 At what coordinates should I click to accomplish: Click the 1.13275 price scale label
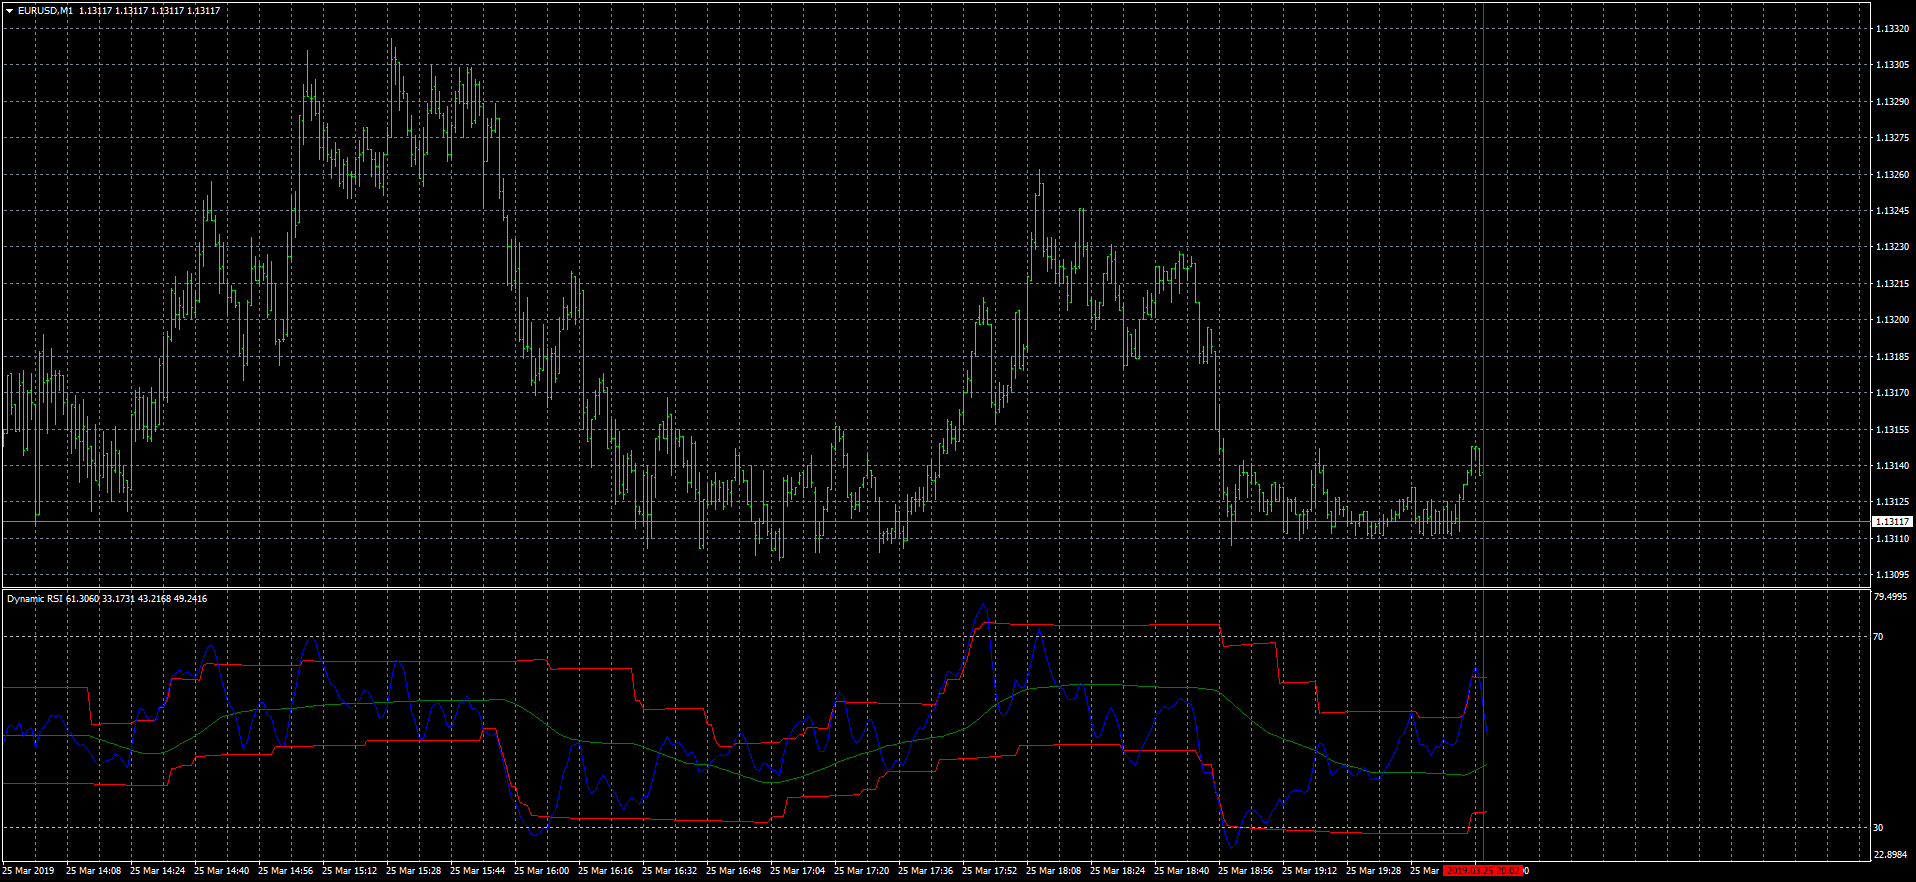[1892, 138]
